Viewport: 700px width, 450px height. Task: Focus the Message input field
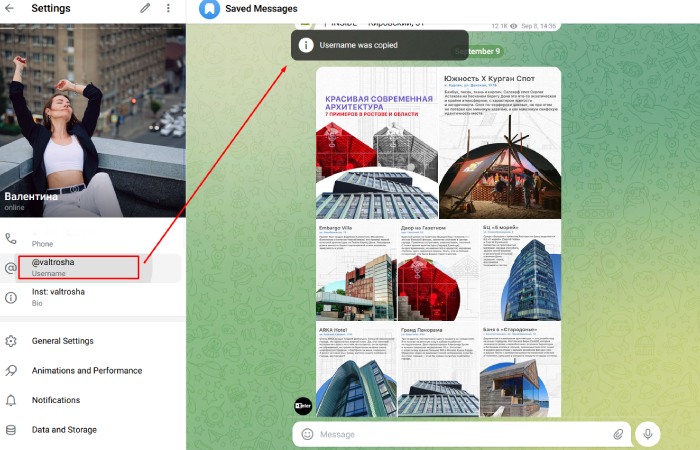(460, 434)
